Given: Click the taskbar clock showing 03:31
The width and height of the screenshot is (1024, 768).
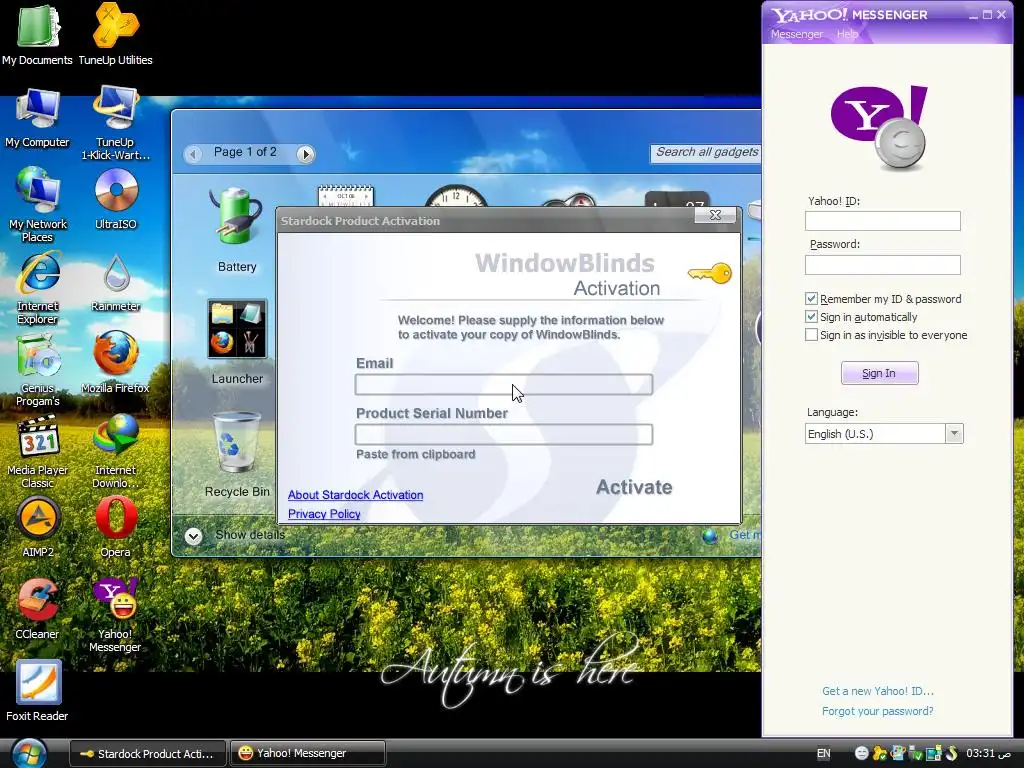Looking at the screenshot, I should (989, 754).
